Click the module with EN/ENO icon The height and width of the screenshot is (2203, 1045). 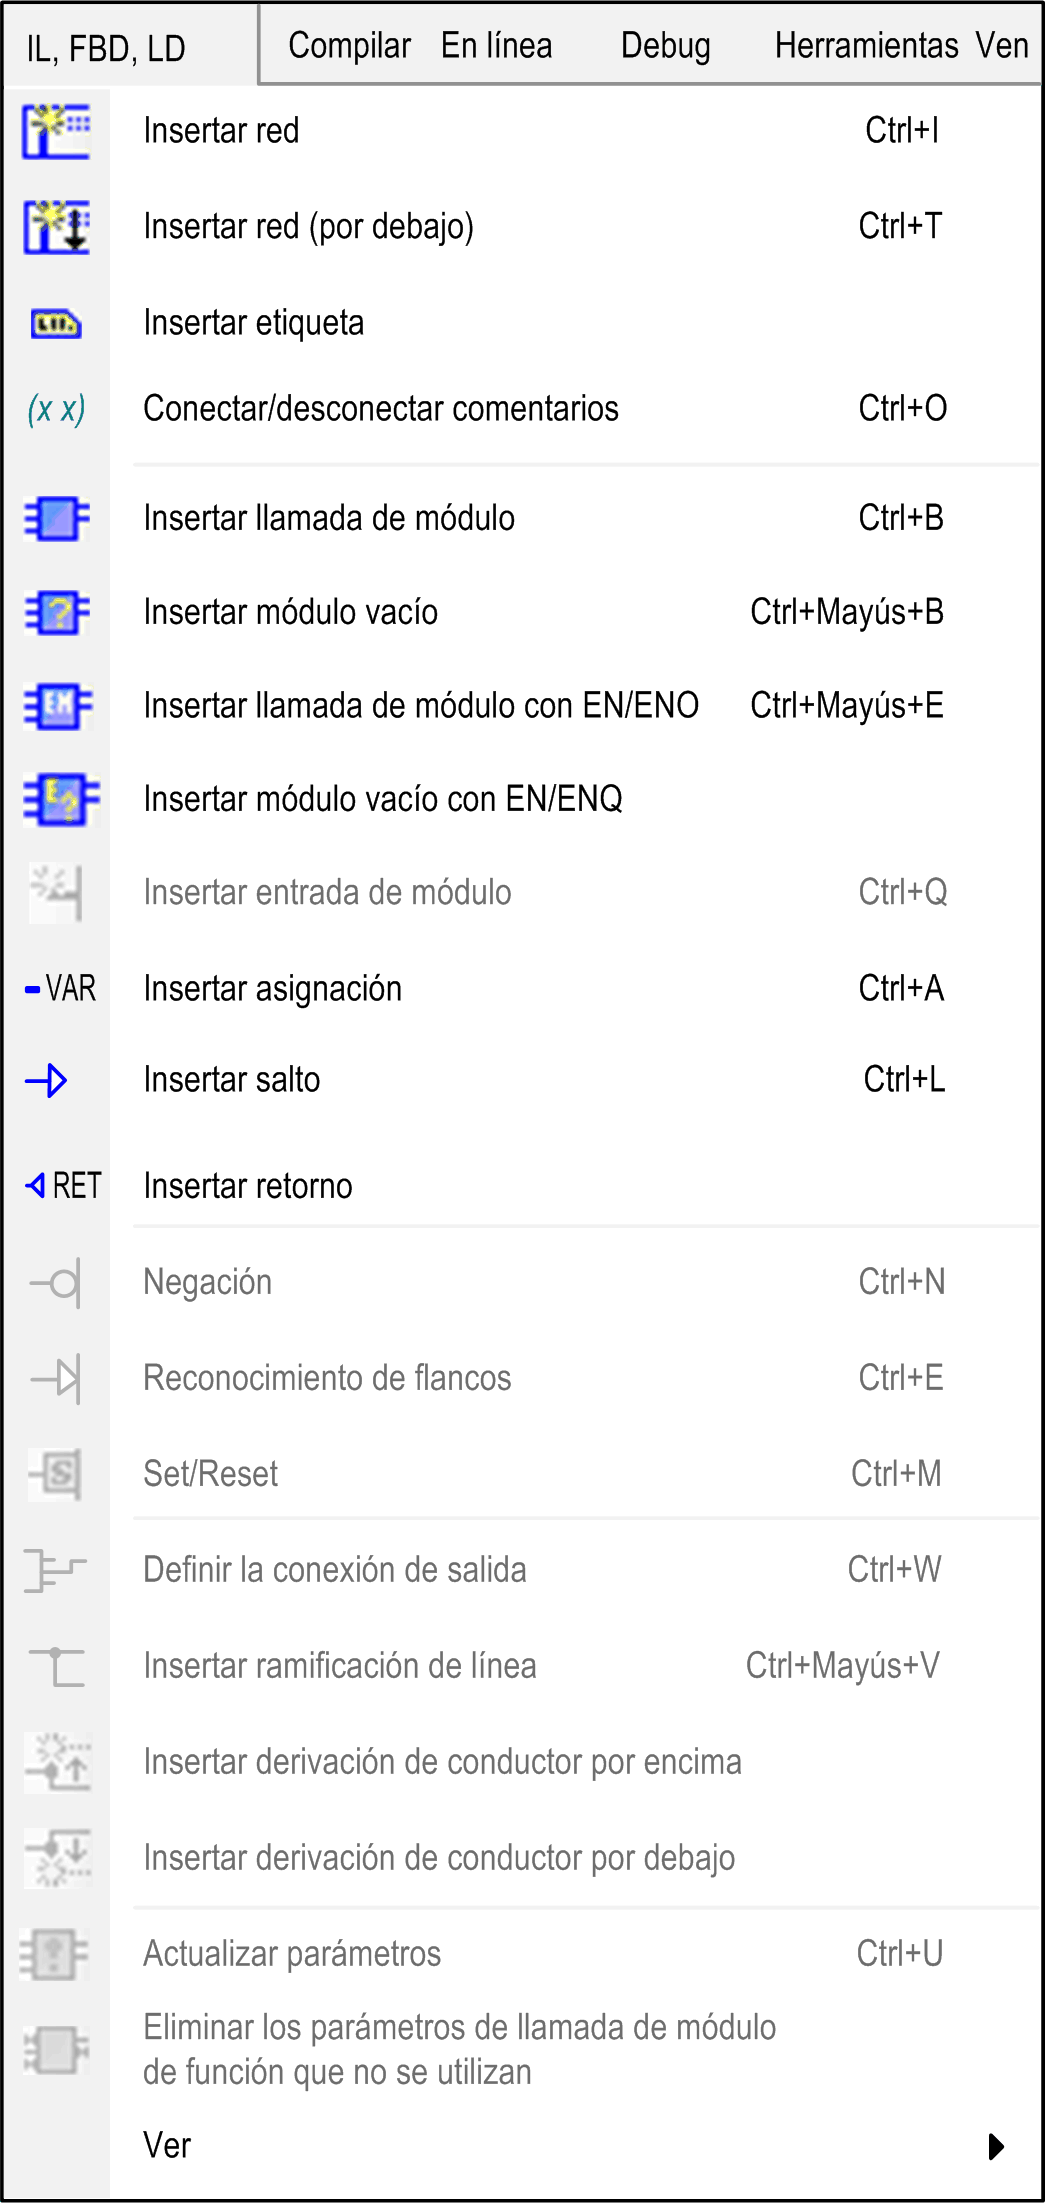tap(58, 706)
